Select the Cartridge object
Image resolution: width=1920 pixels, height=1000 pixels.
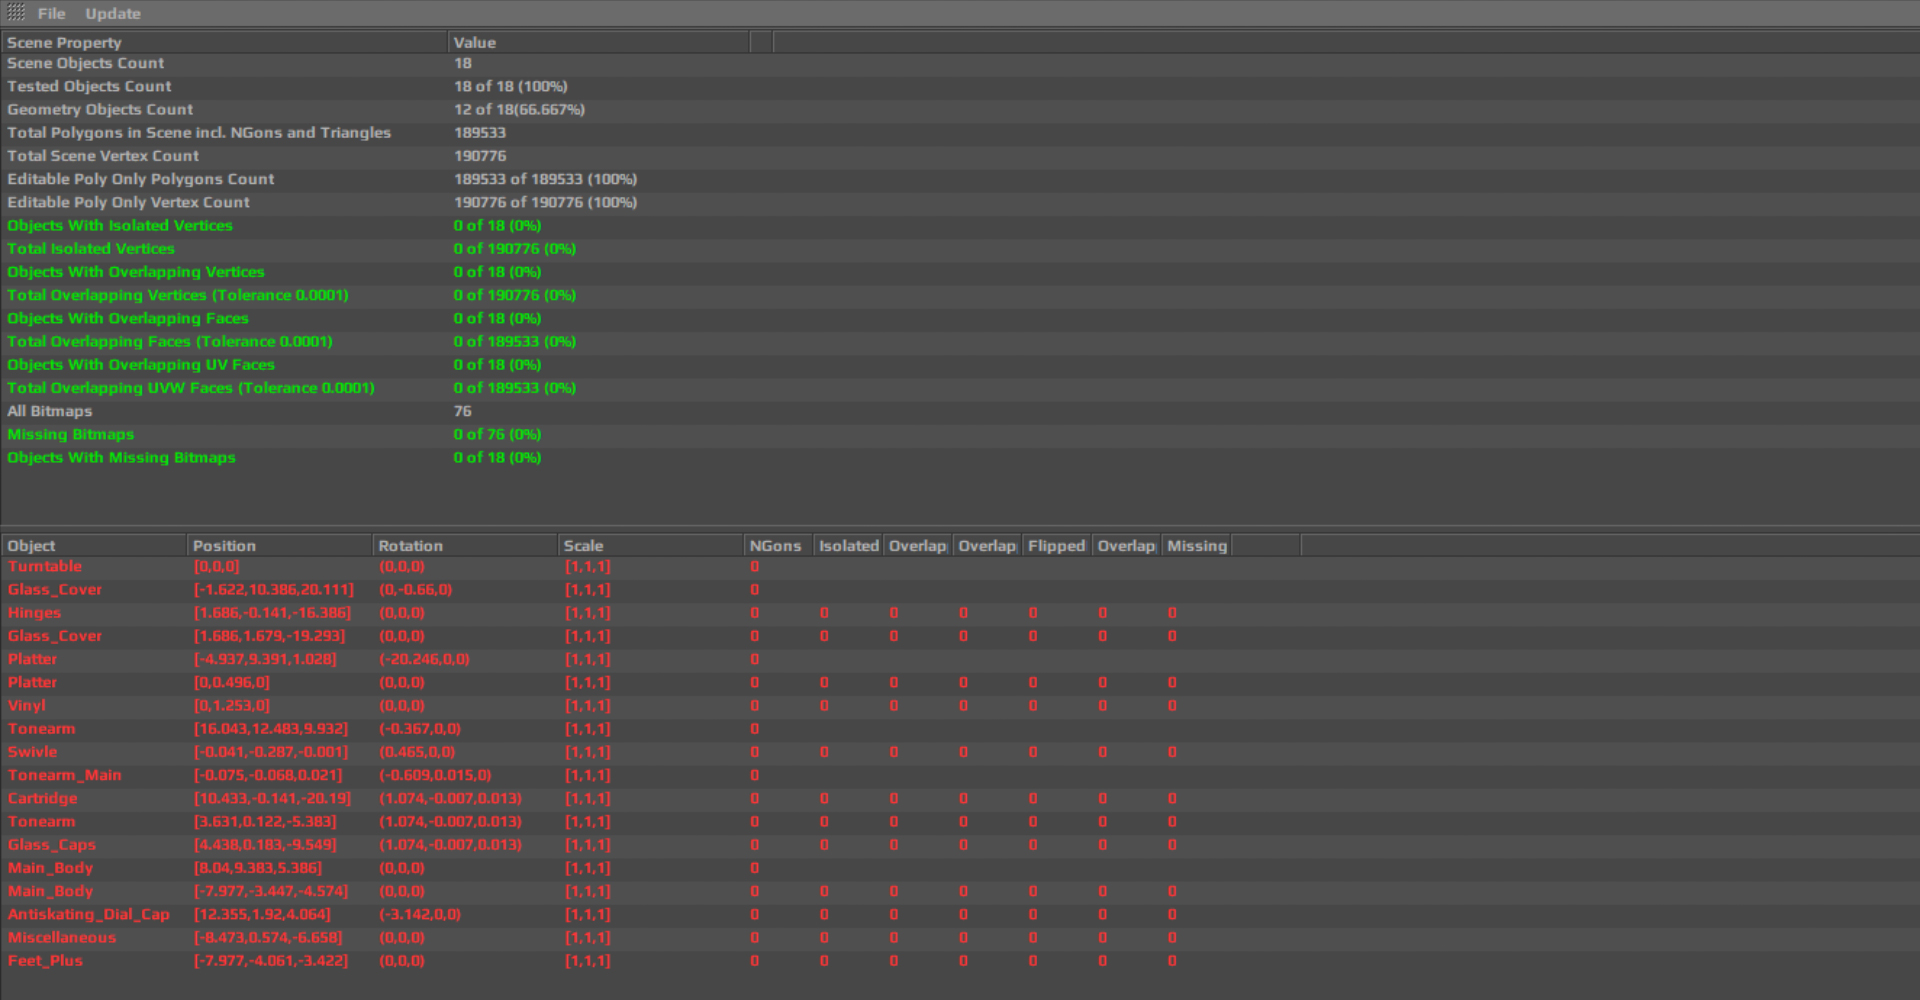click(42, 798)
